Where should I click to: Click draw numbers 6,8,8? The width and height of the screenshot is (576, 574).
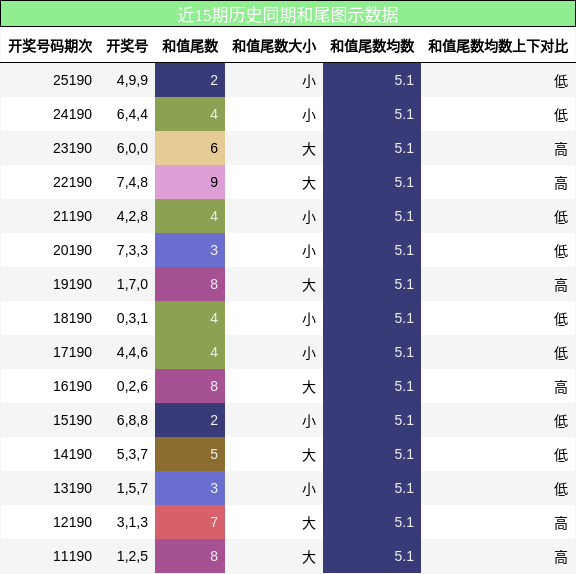tap(132, 420)
